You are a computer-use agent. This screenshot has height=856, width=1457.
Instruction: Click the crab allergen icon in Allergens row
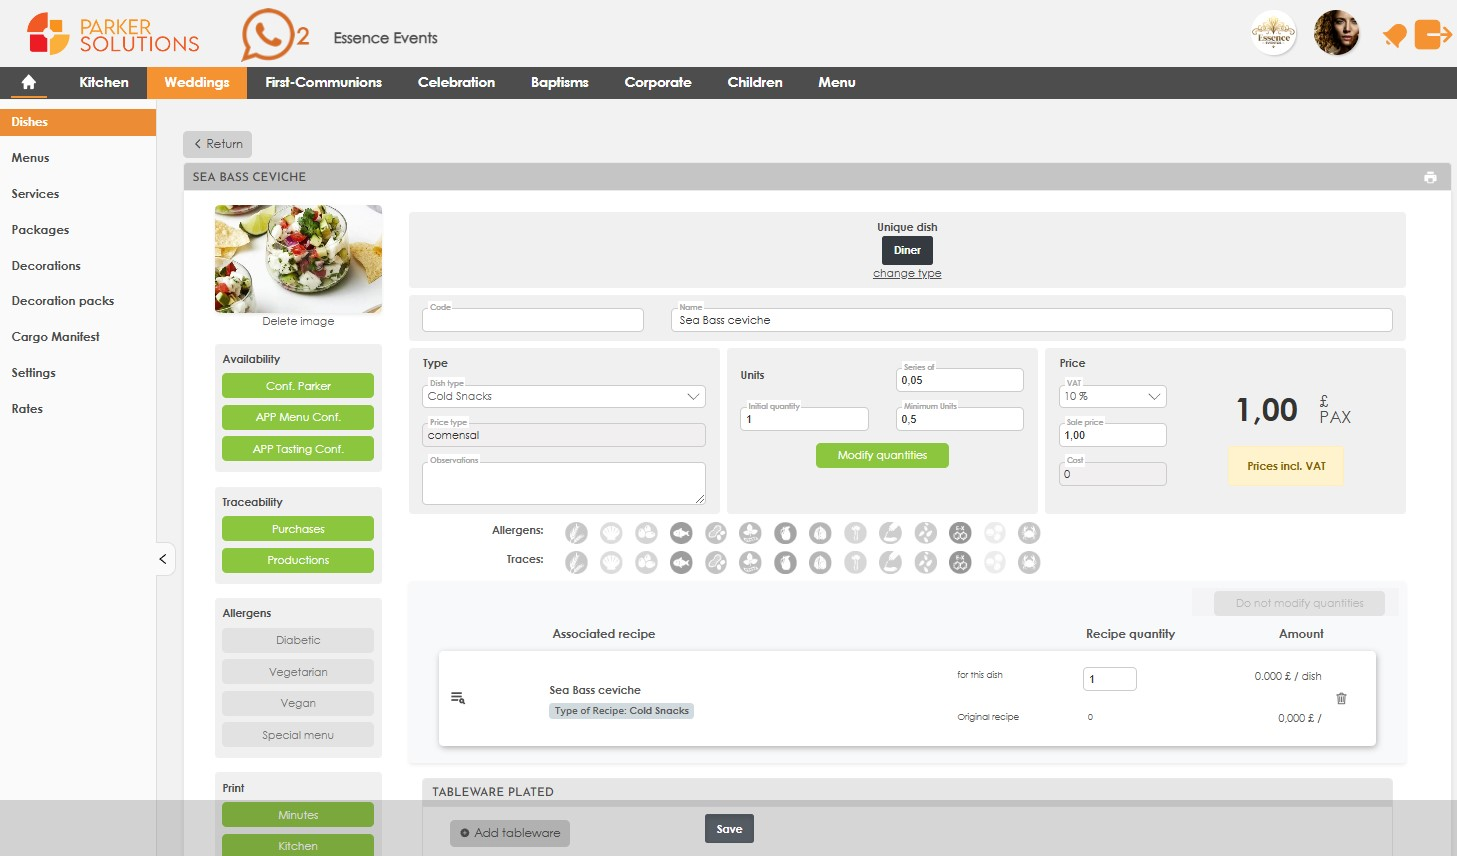[1029, 532]
